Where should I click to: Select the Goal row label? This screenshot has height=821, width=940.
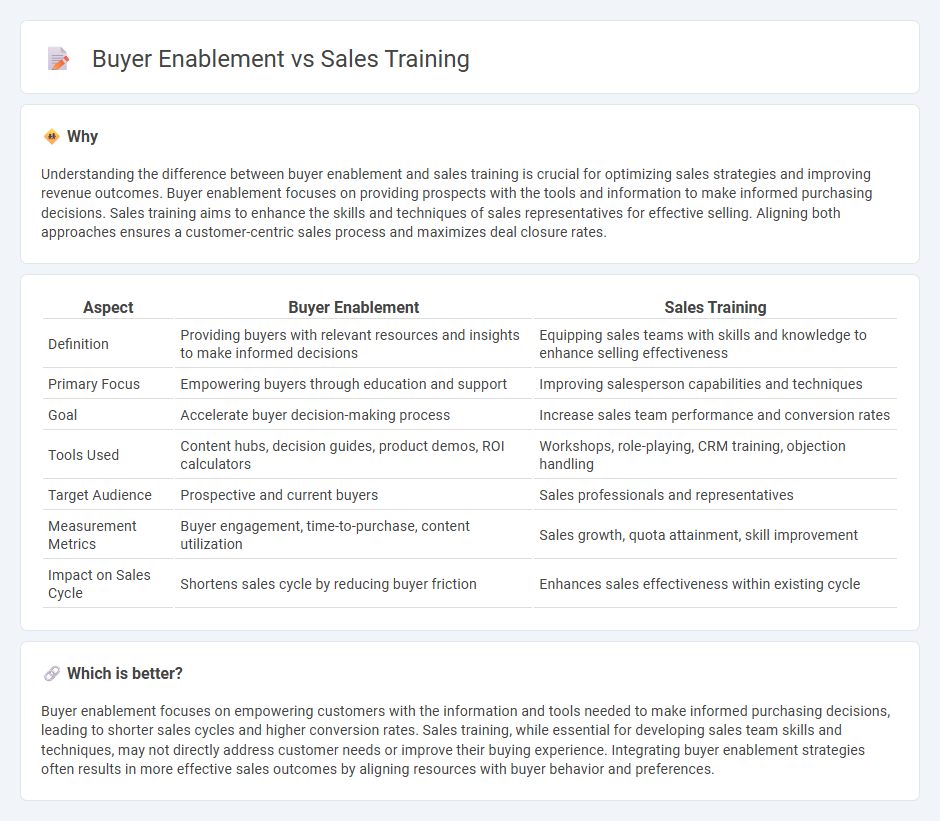click(62, 415)
